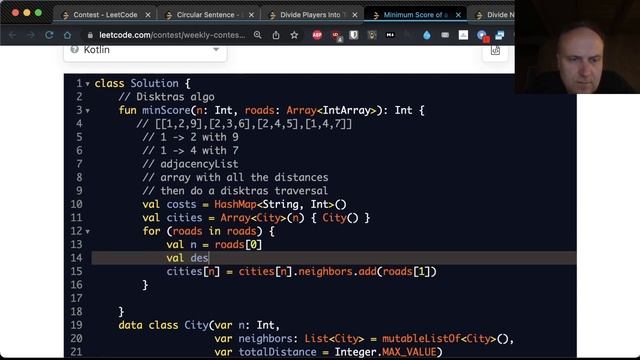Open the extension icon with red badge
Screen dimensions: 640x360
[x=482, y=36]
